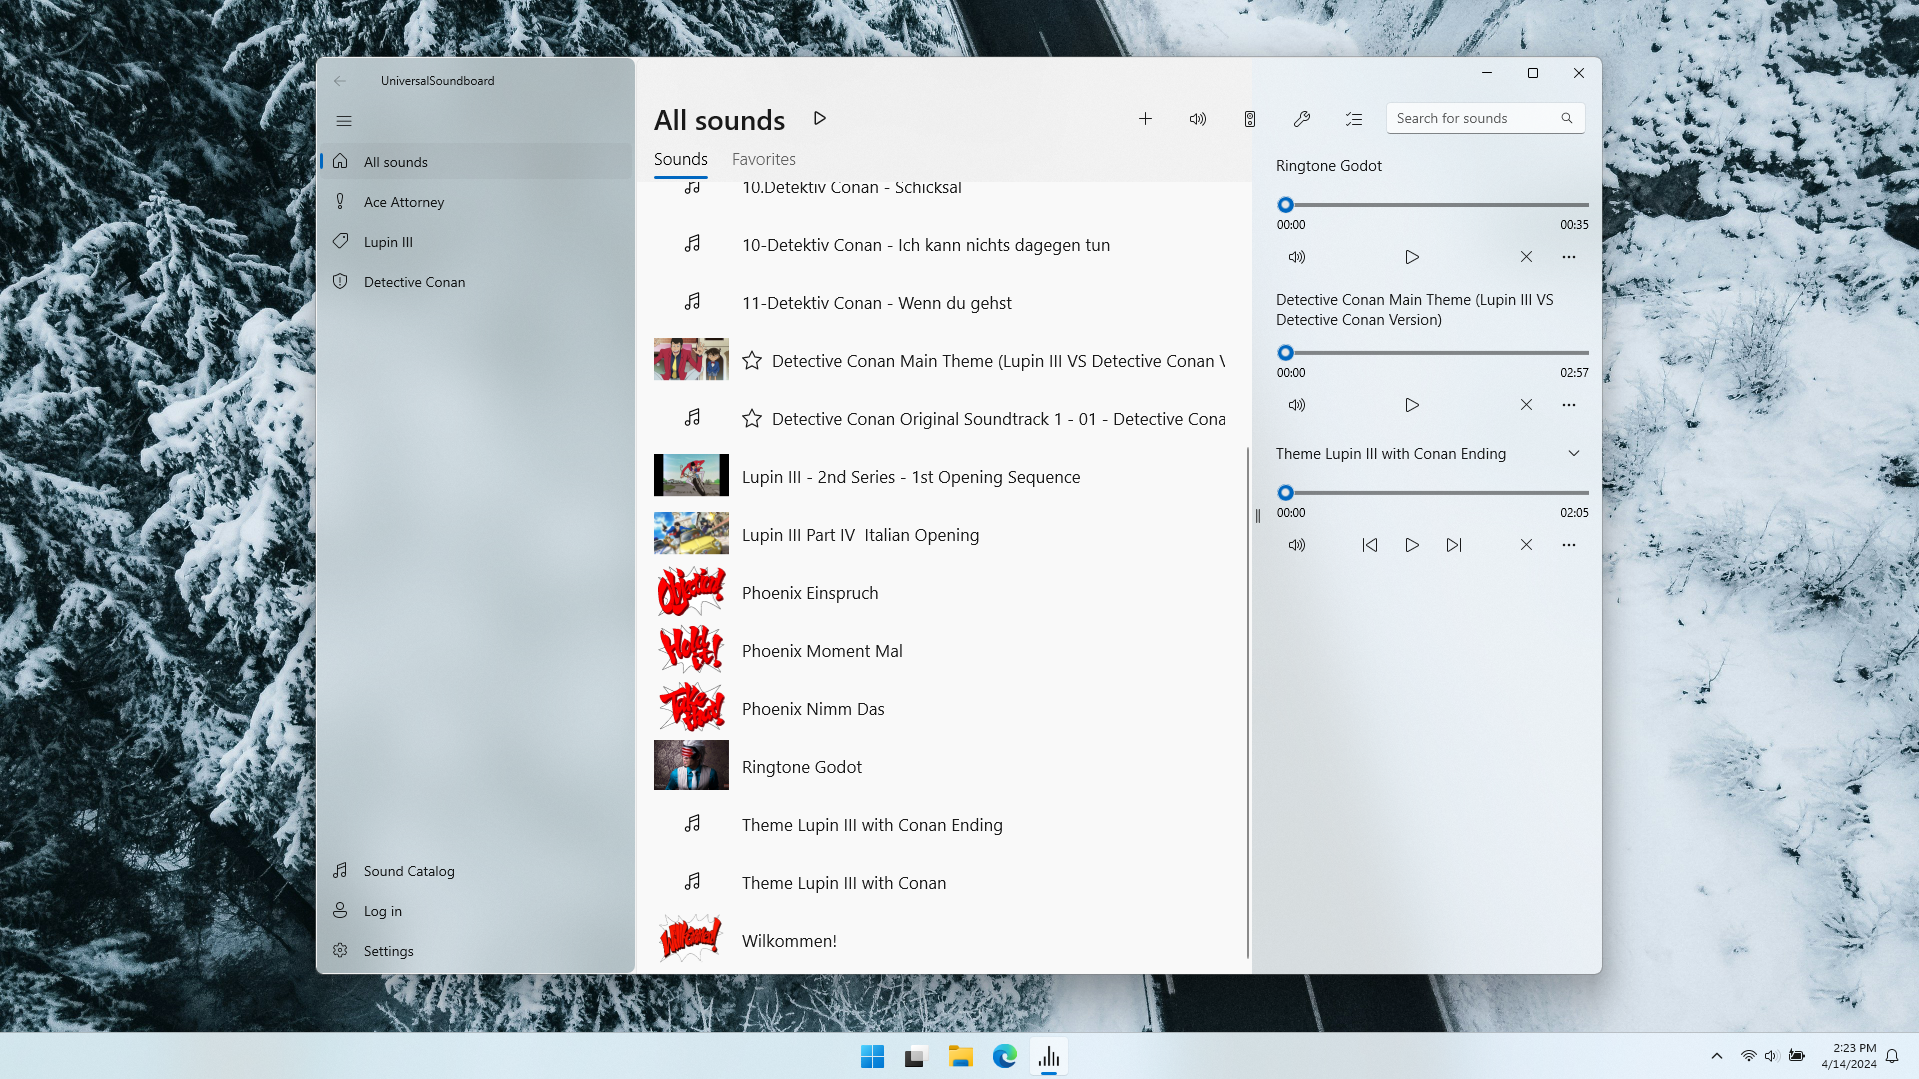1919x1079 pixels.
Task: Play Detective Conan Main Theme in player
Action: 1412,405
